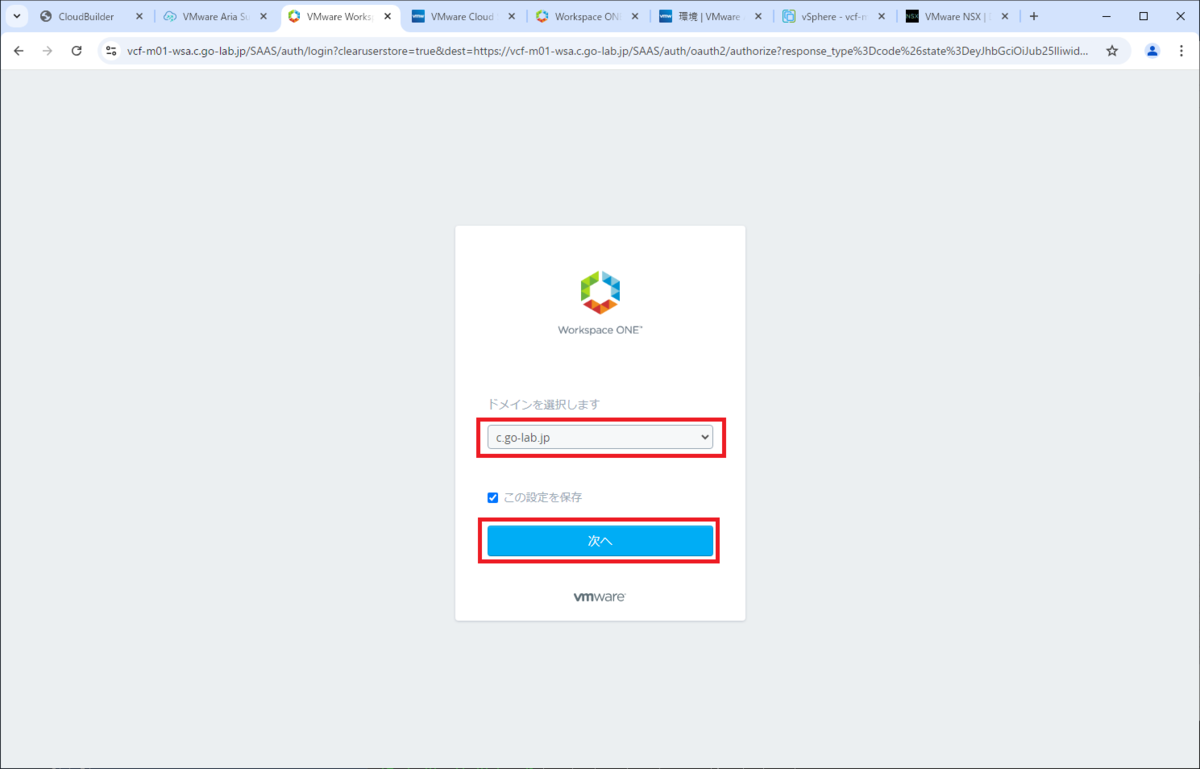Close the vSphere tab
The image size is (1200, 769).
point(882,16)
